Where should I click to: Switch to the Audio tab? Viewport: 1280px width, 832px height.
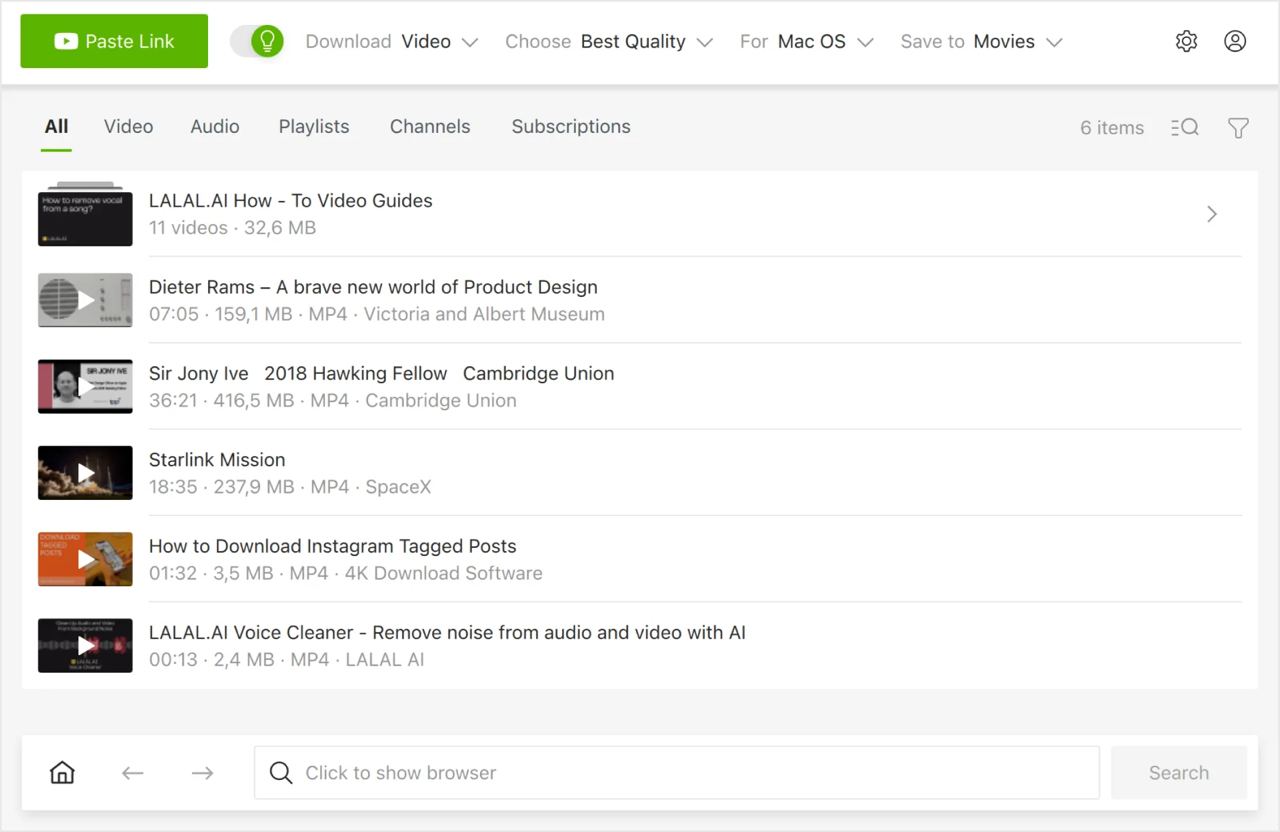click(x=214, y=126)
